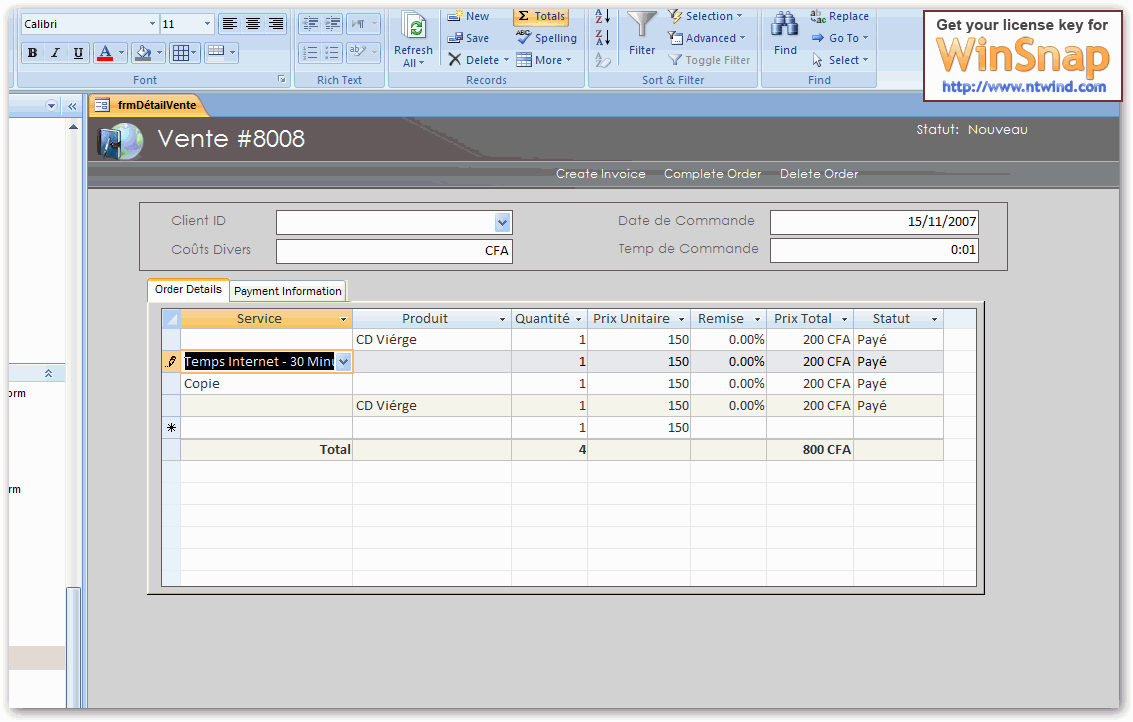Open the Select menu in Find group
1133x722 pixels.
pos(840,60)
